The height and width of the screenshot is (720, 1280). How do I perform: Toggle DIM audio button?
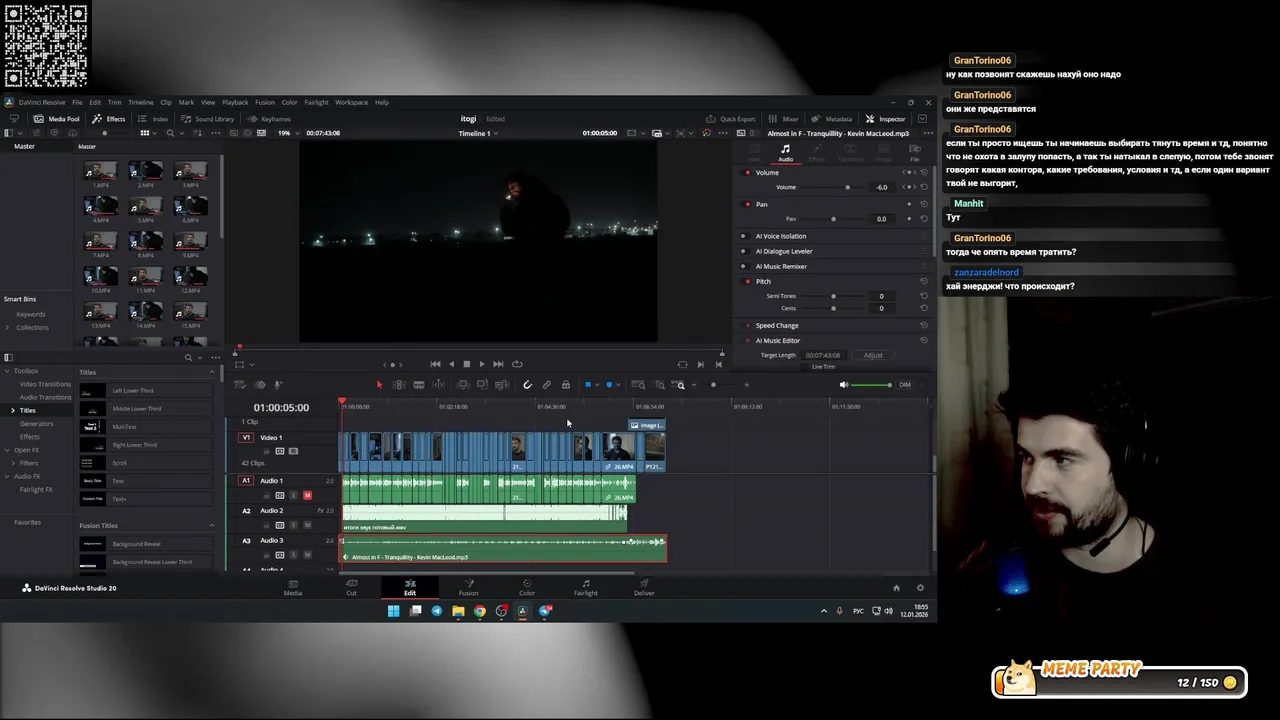point(904,385)
